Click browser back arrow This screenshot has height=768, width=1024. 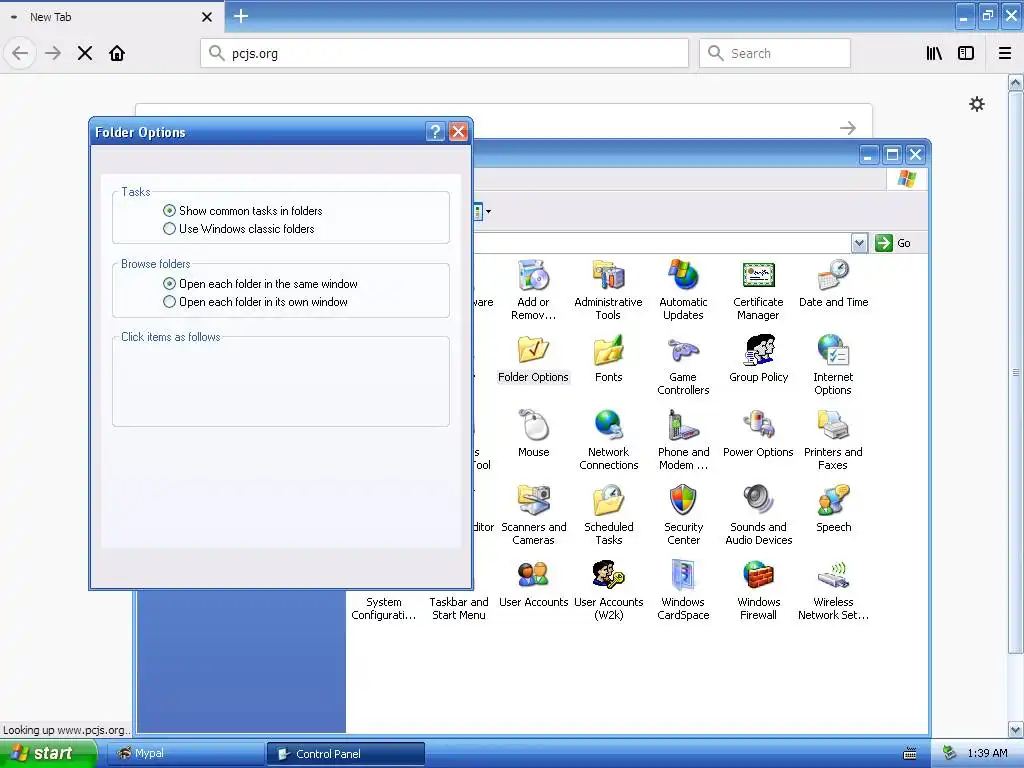[20, 53]
